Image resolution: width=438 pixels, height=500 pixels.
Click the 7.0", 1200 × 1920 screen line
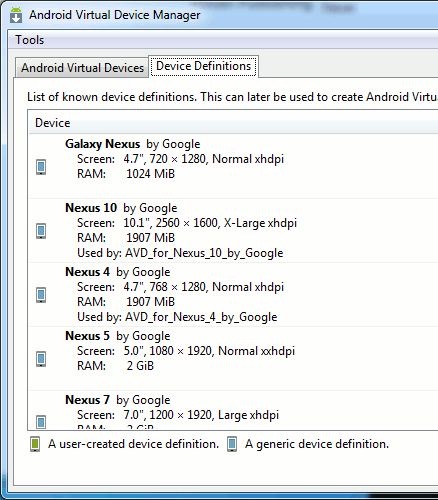point(178,415)
